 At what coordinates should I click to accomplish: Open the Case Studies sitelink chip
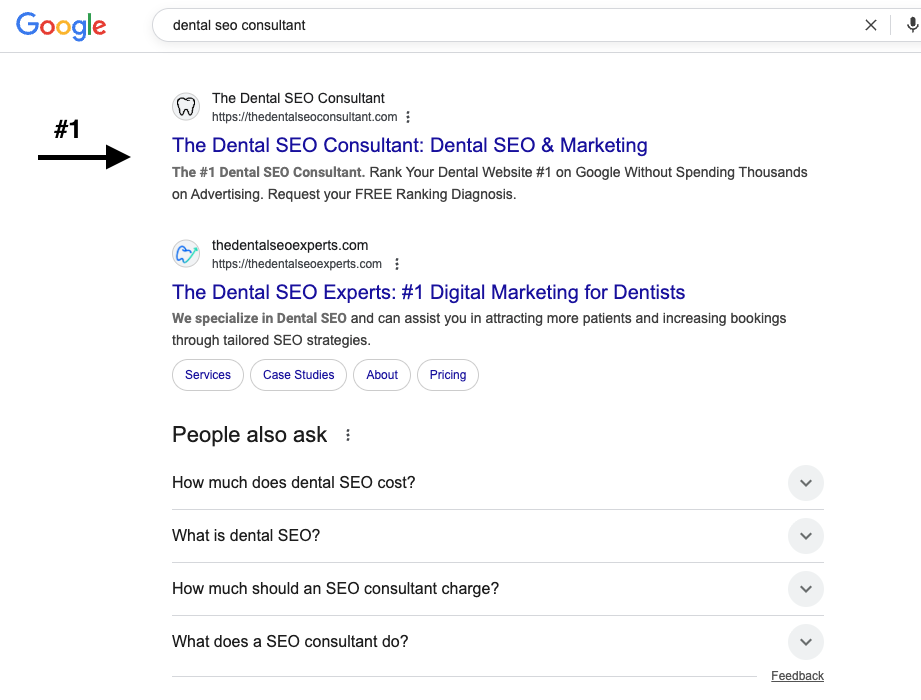point(298,375)
